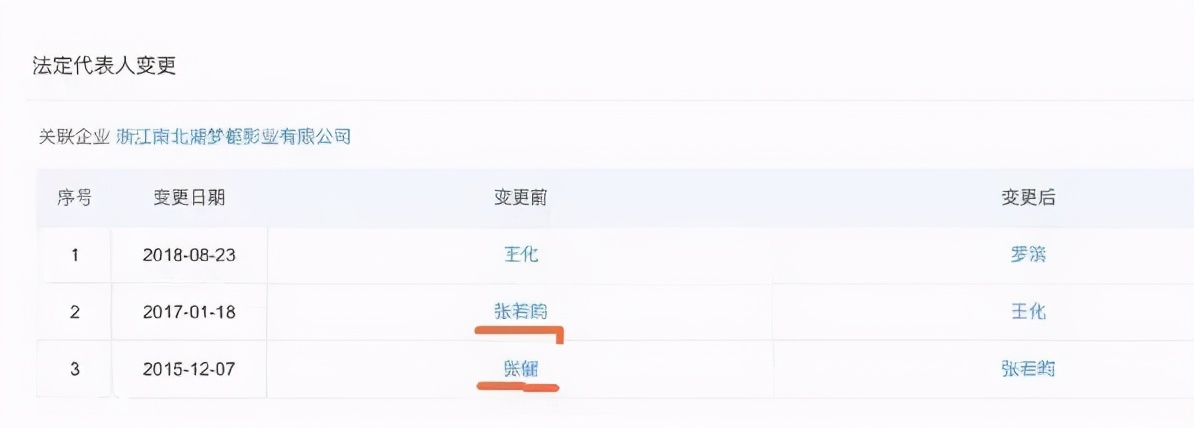Image resolution: width=1194 pixels, height=428 pixels.
Task: Open the 变更前 name in the 2015-12-07 row
Action: (520, 368)
